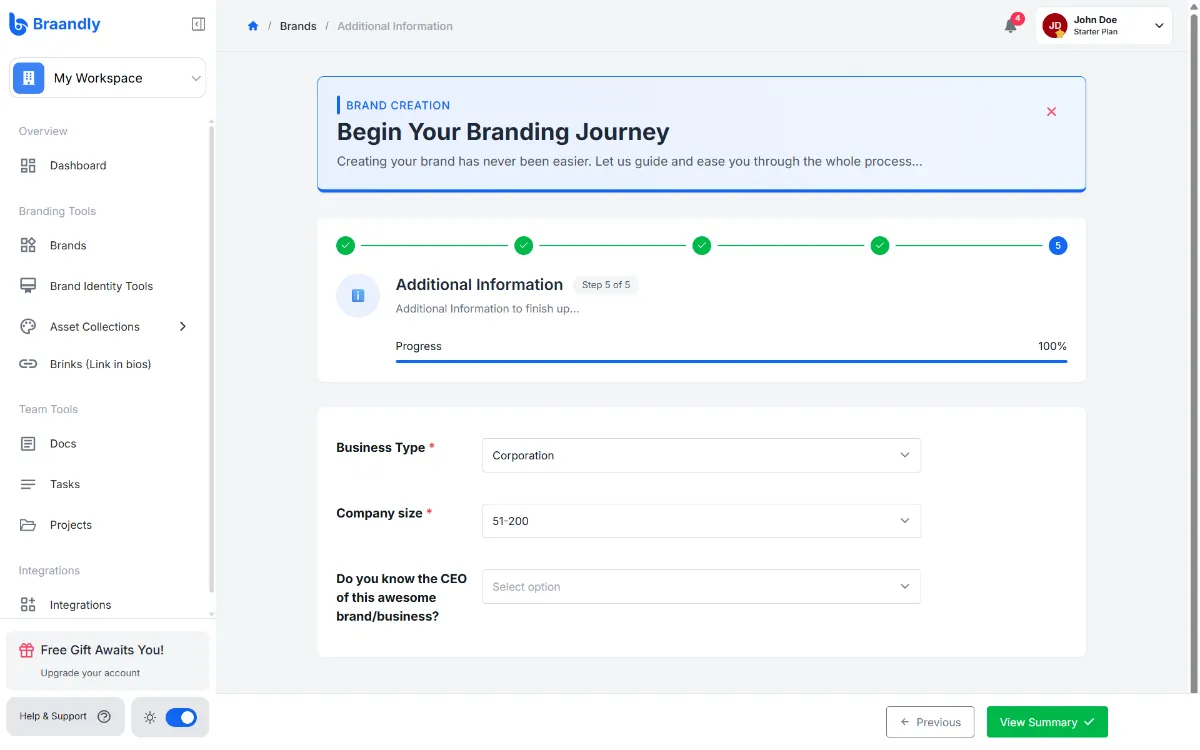Click the Additional Information breadcrumb text
This screenshot has height=750, width=1200.
coord(395,26)
